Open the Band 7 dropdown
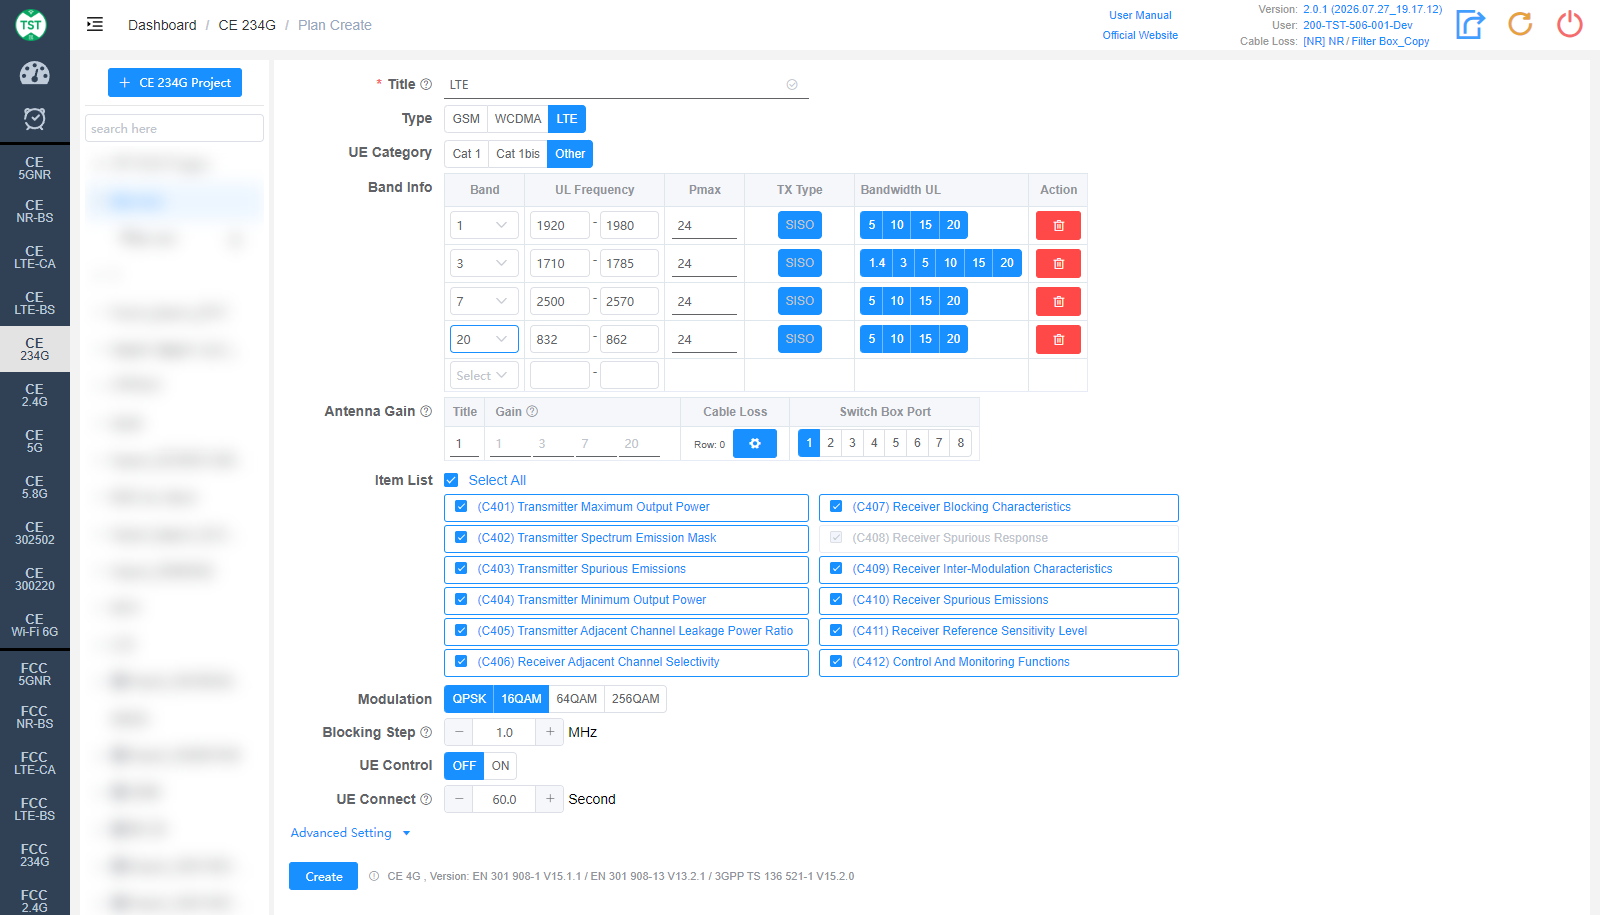The height and width of the screenshot is (915, 1600). click(484, 302)
